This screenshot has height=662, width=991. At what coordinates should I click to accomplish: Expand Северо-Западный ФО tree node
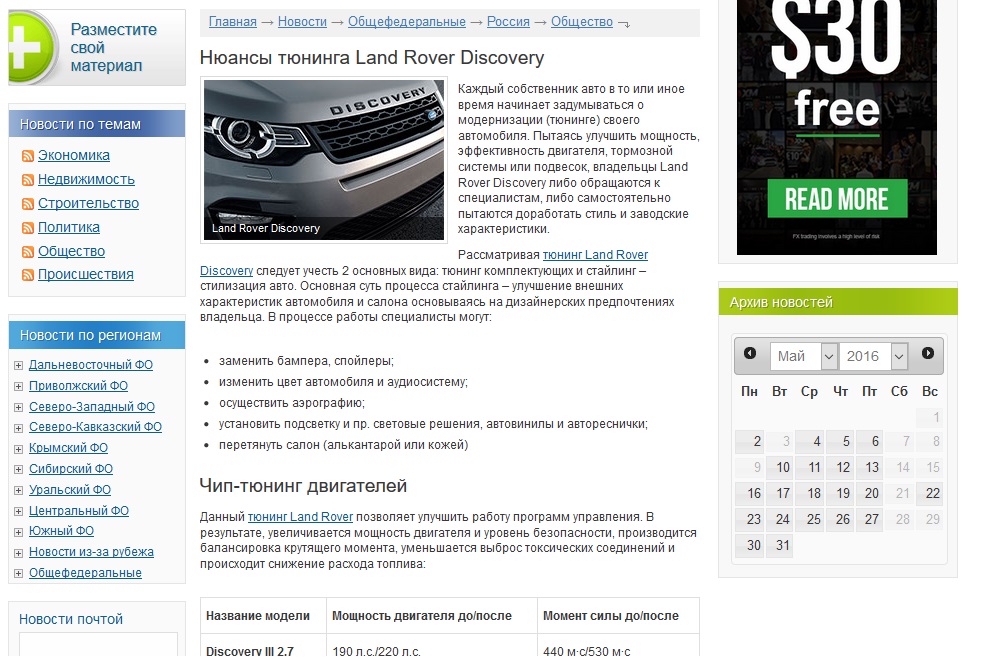click(x=18, y=407)
